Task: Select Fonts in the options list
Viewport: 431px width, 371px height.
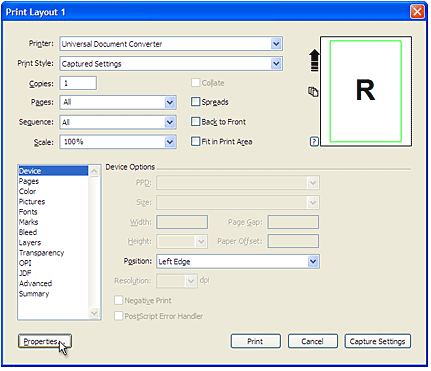Action: 53,212
